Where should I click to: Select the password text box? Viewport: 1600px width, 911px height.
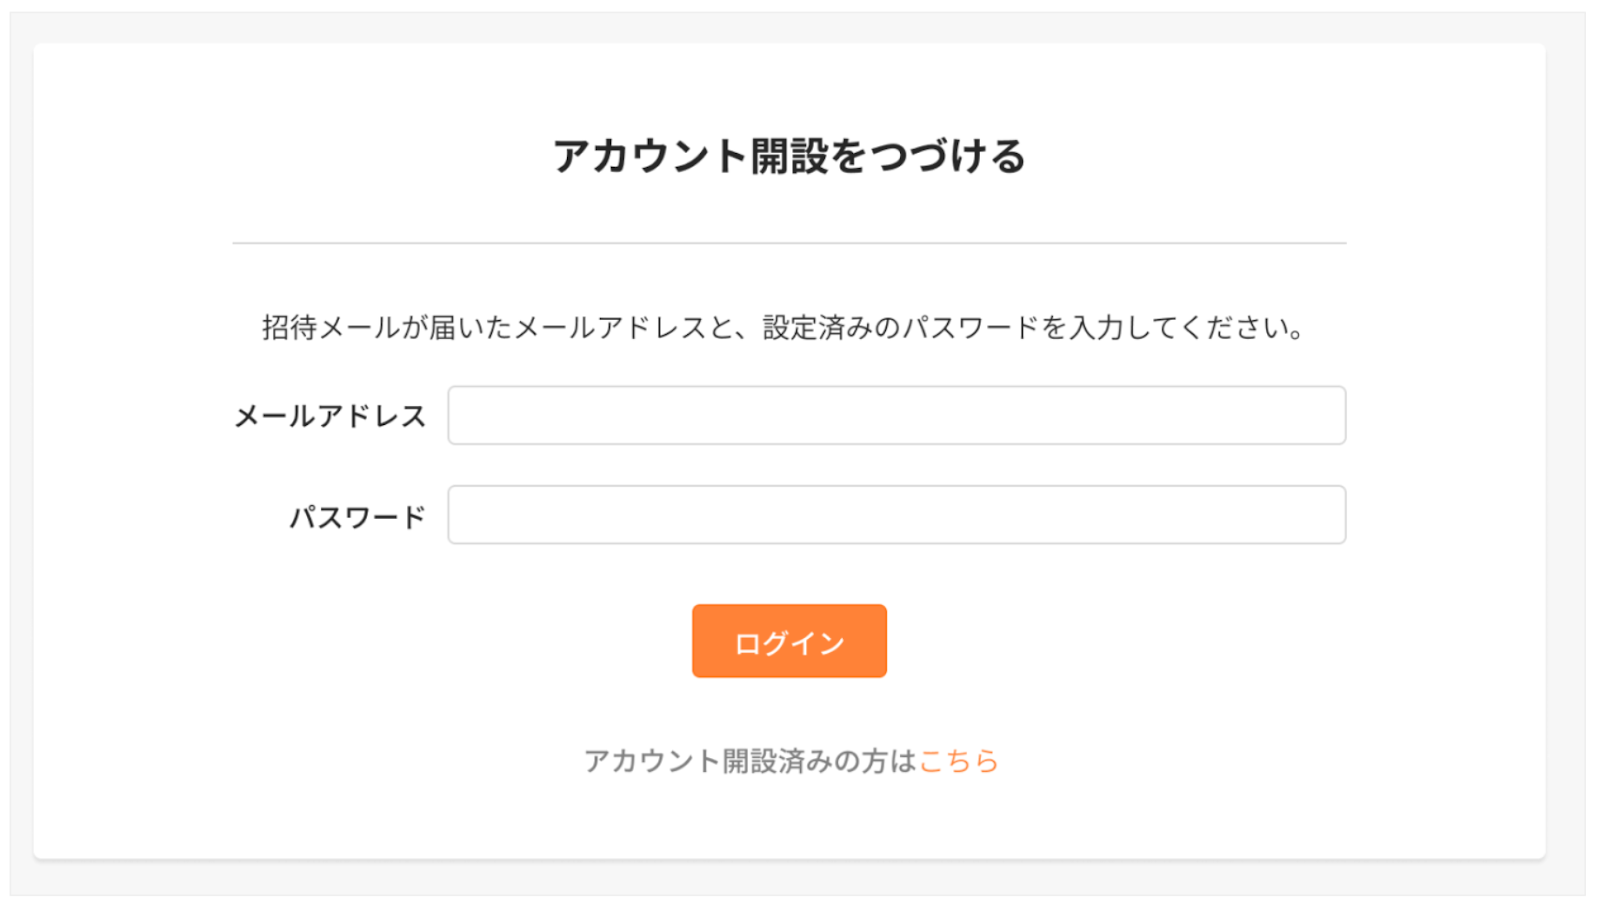point(896,515)
